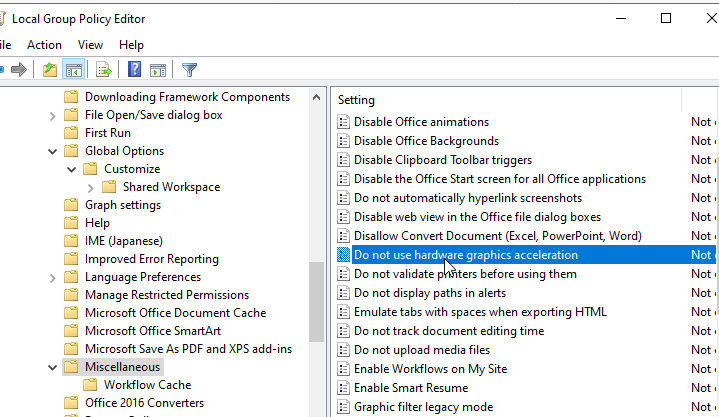Expand the Shared Workspace folder node

90,188
